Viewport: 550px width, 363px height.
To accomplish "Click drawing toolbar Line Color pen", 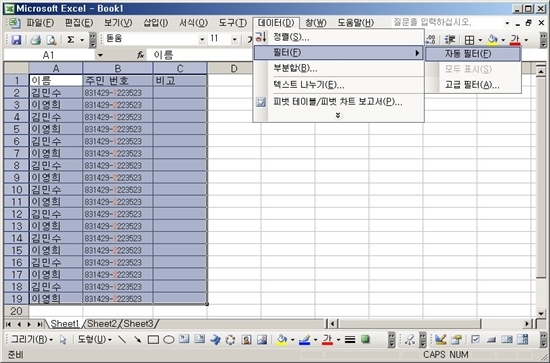I will coord(304,339).
